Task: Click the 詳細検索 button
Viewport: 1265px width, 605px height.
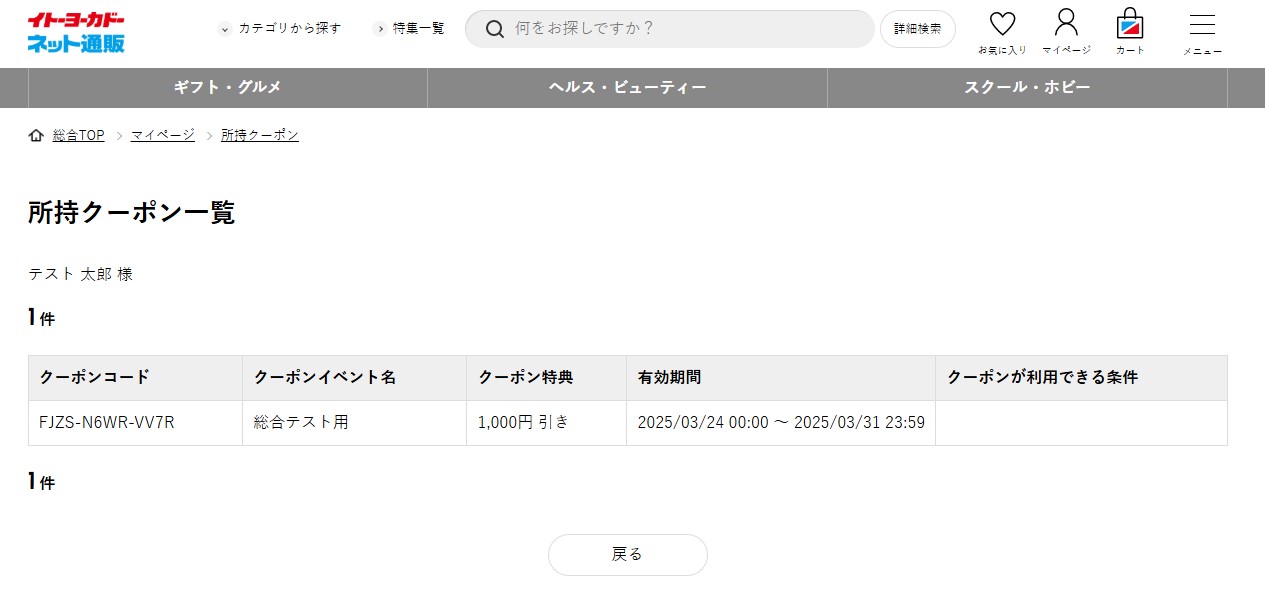Action: [917, 29]
